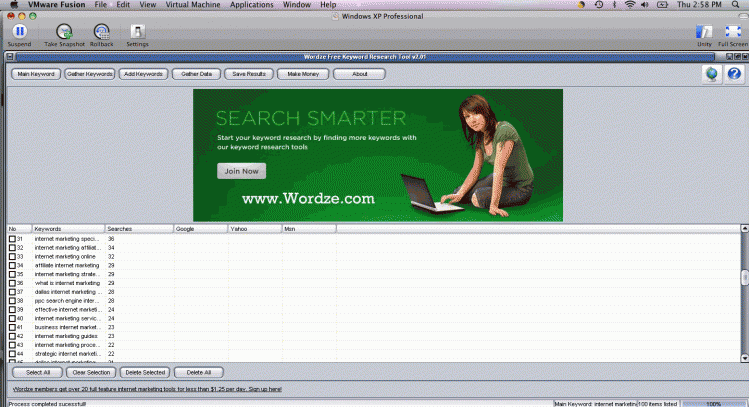749x407 pixels.
Task: Click the Main Keyword button
Action: tap(36, 74)
